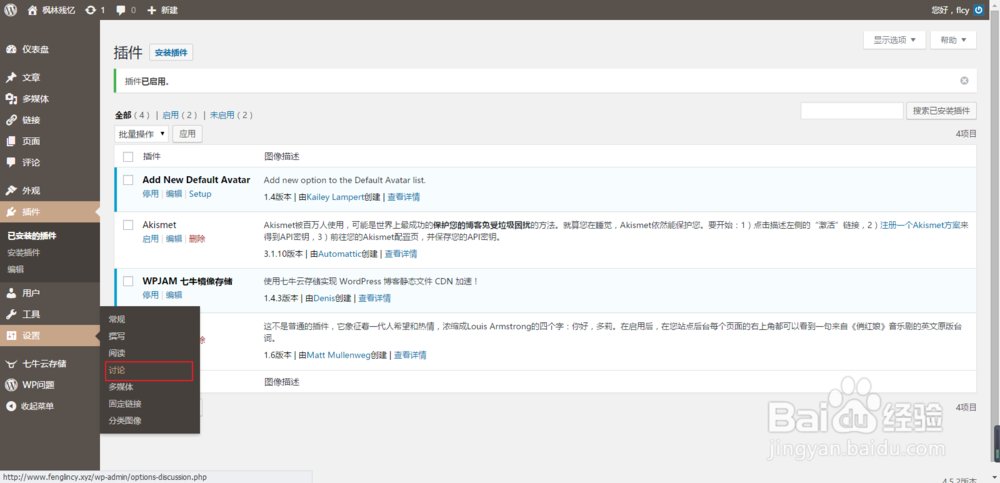Click 搜索已安装插件 search button

[941, 110]
